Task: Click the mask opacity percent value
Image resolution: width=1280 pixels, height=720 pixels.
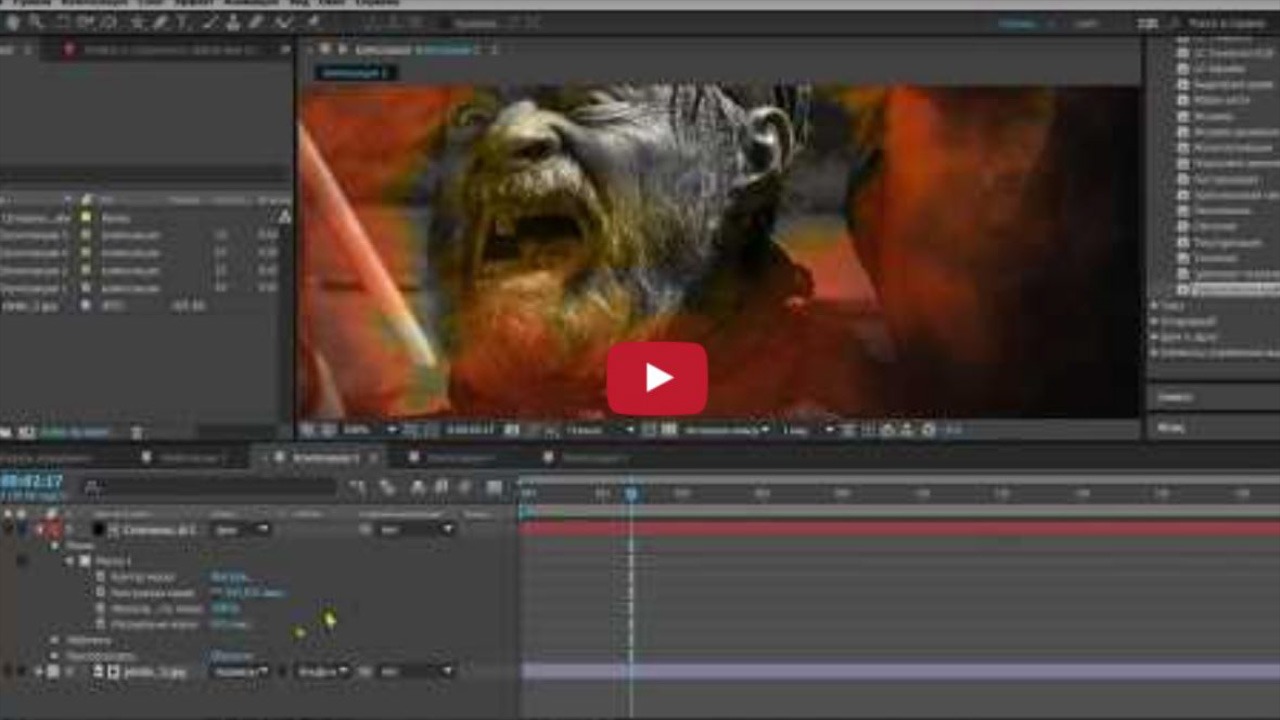Action: pyautogui.click(x=225, y=609)
